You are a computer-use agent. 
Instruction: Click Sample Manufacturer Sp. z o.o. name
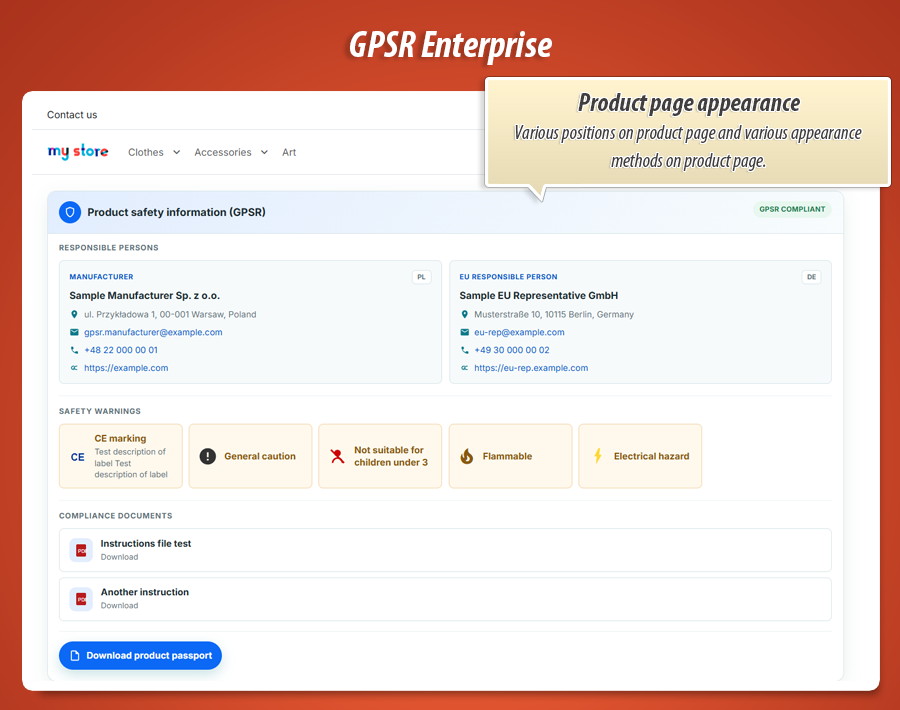point(145,296)
